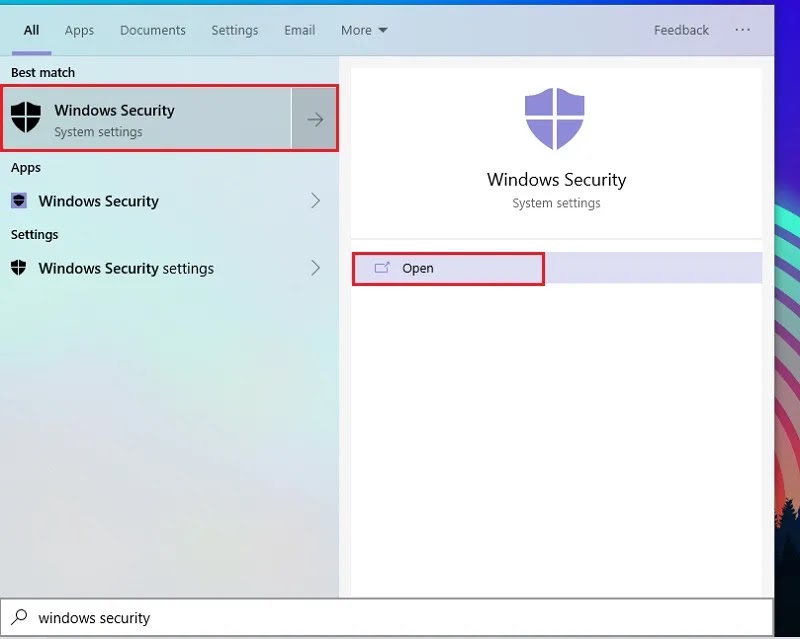Expand the Best match arrow for Windows Security

pos(314,119)
